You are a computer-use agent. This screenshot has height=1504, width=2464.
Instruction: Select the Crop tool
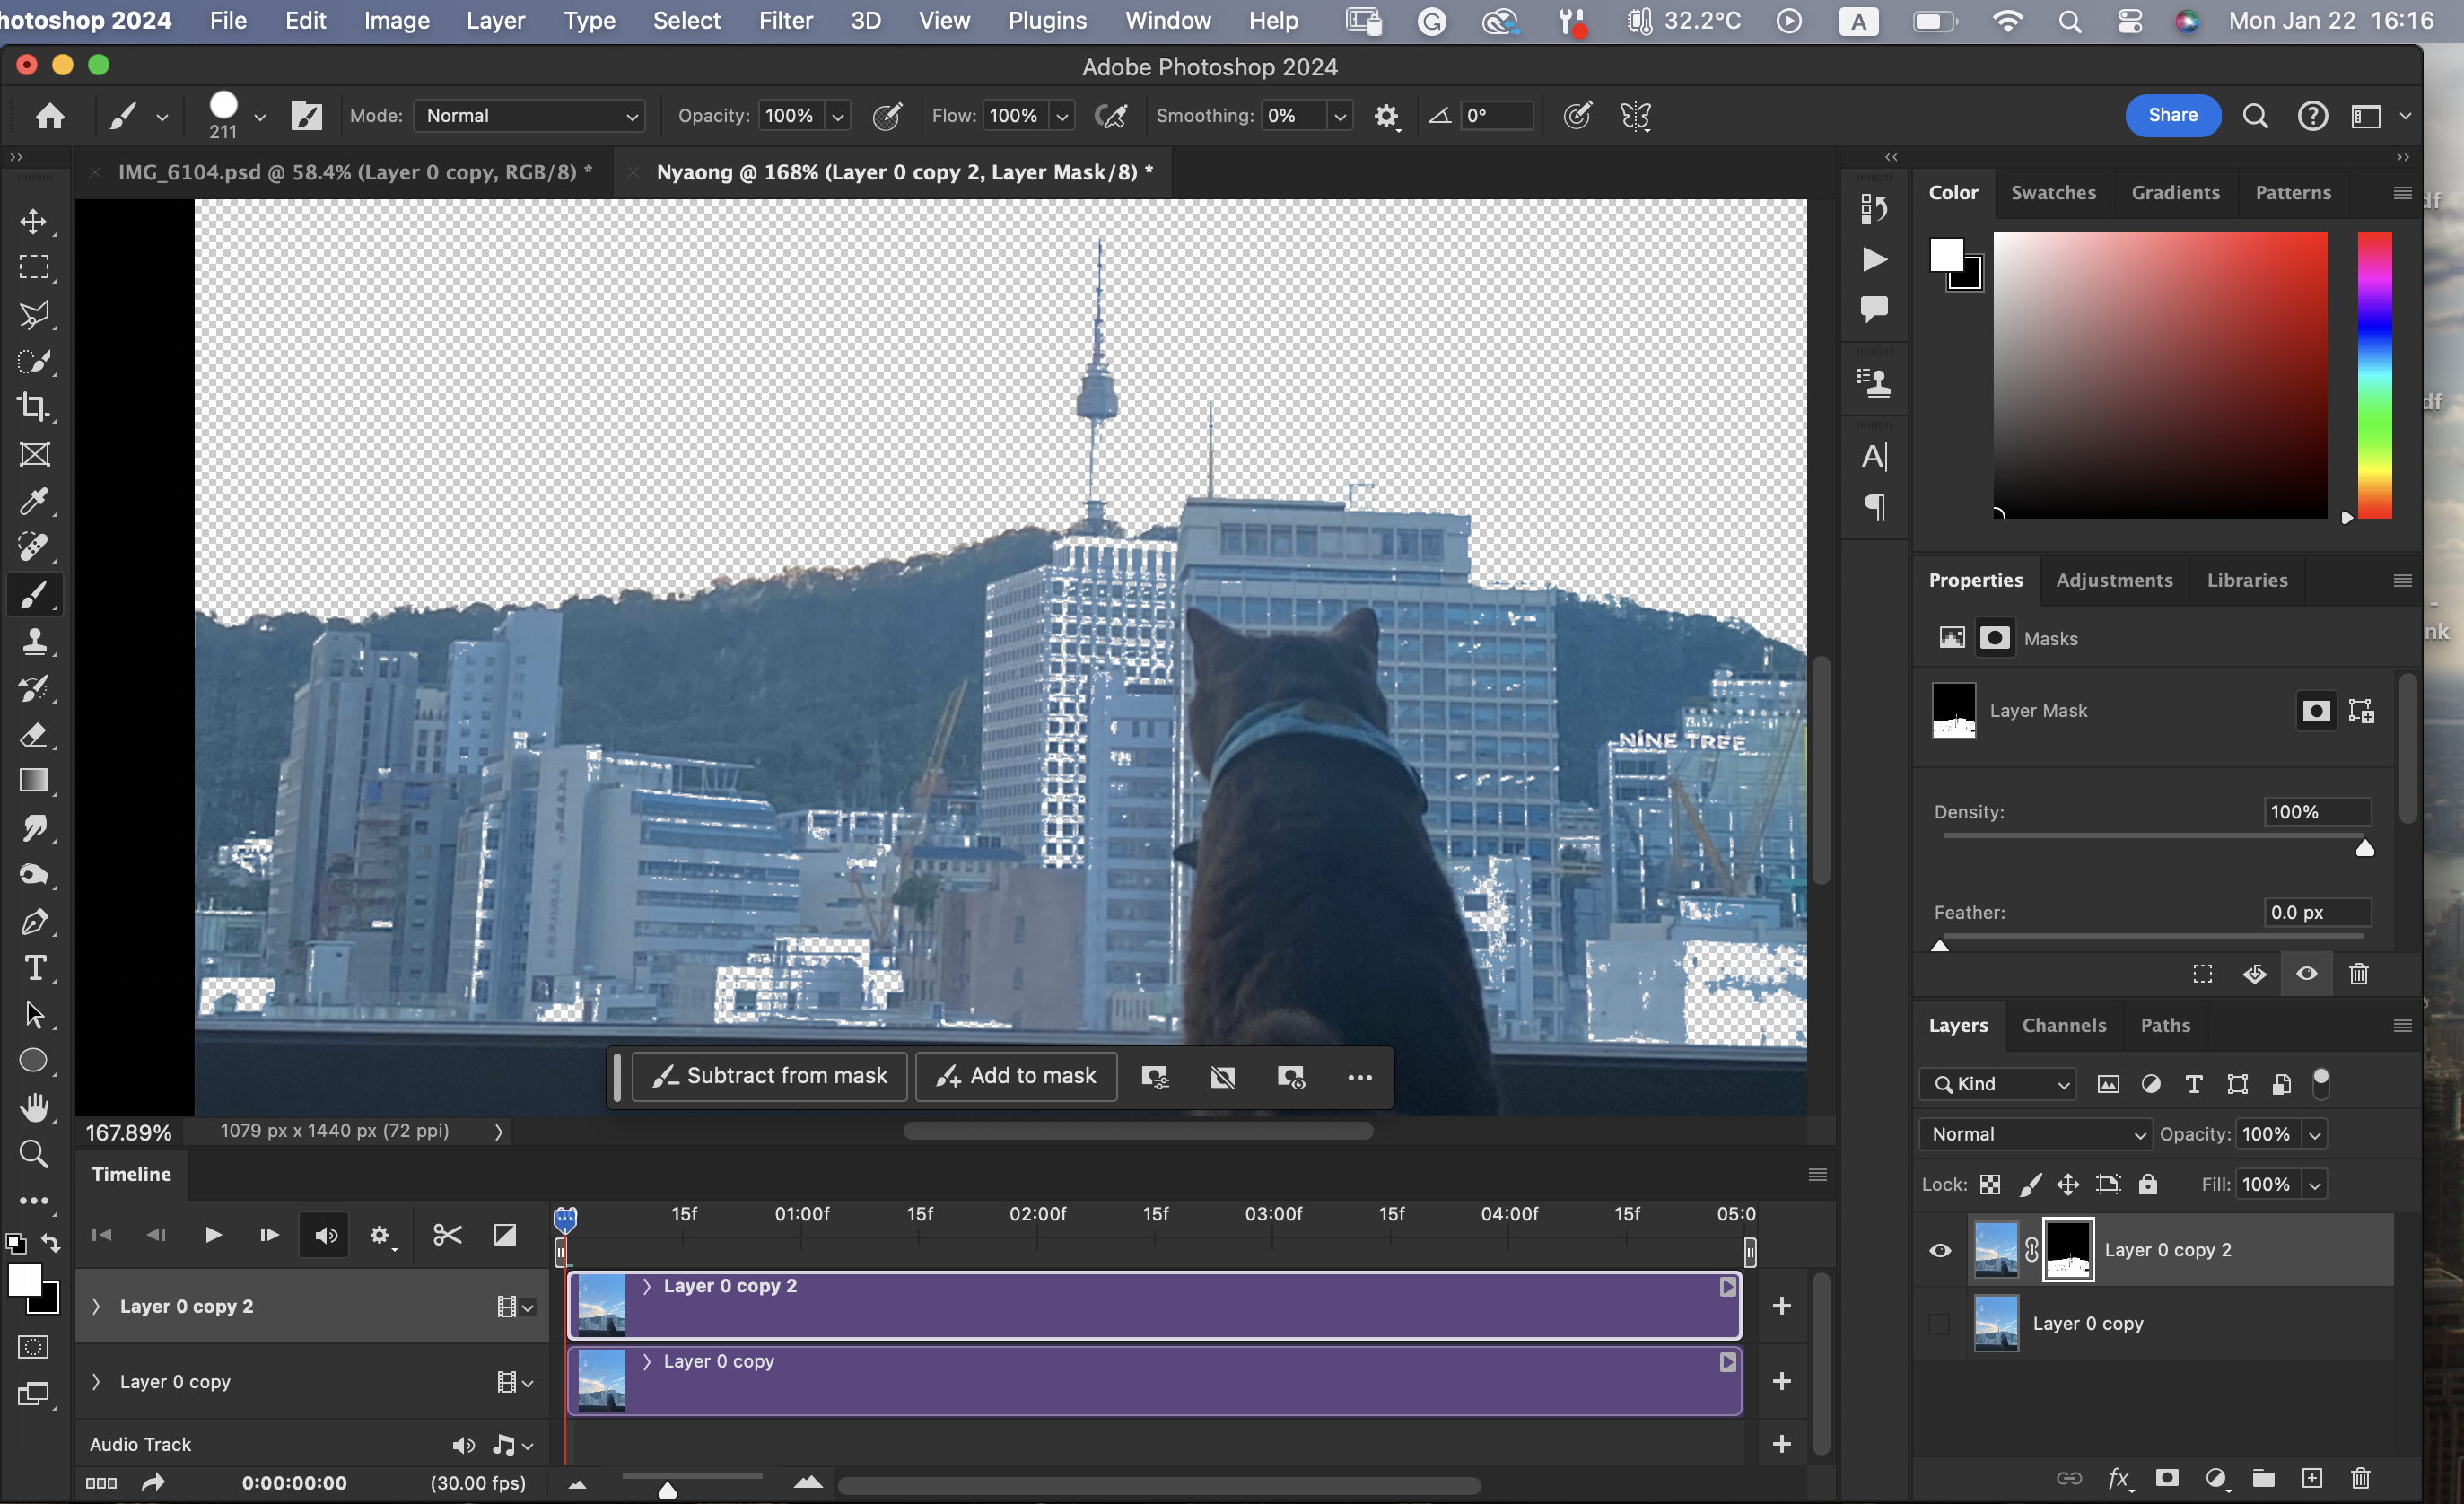coord(34,407)
